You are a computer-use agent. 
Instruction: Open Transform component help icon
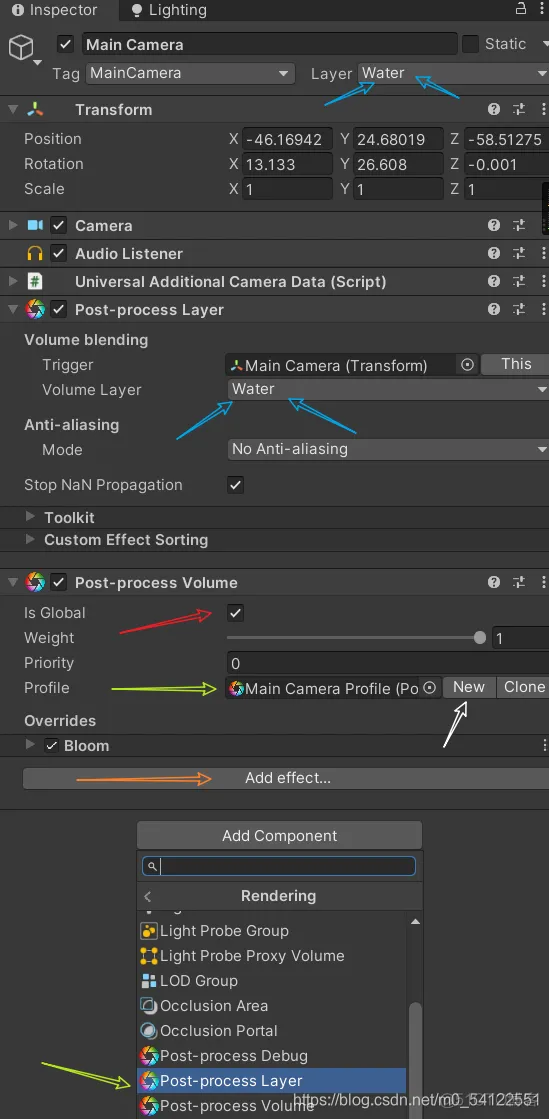(x=493, y=110)
